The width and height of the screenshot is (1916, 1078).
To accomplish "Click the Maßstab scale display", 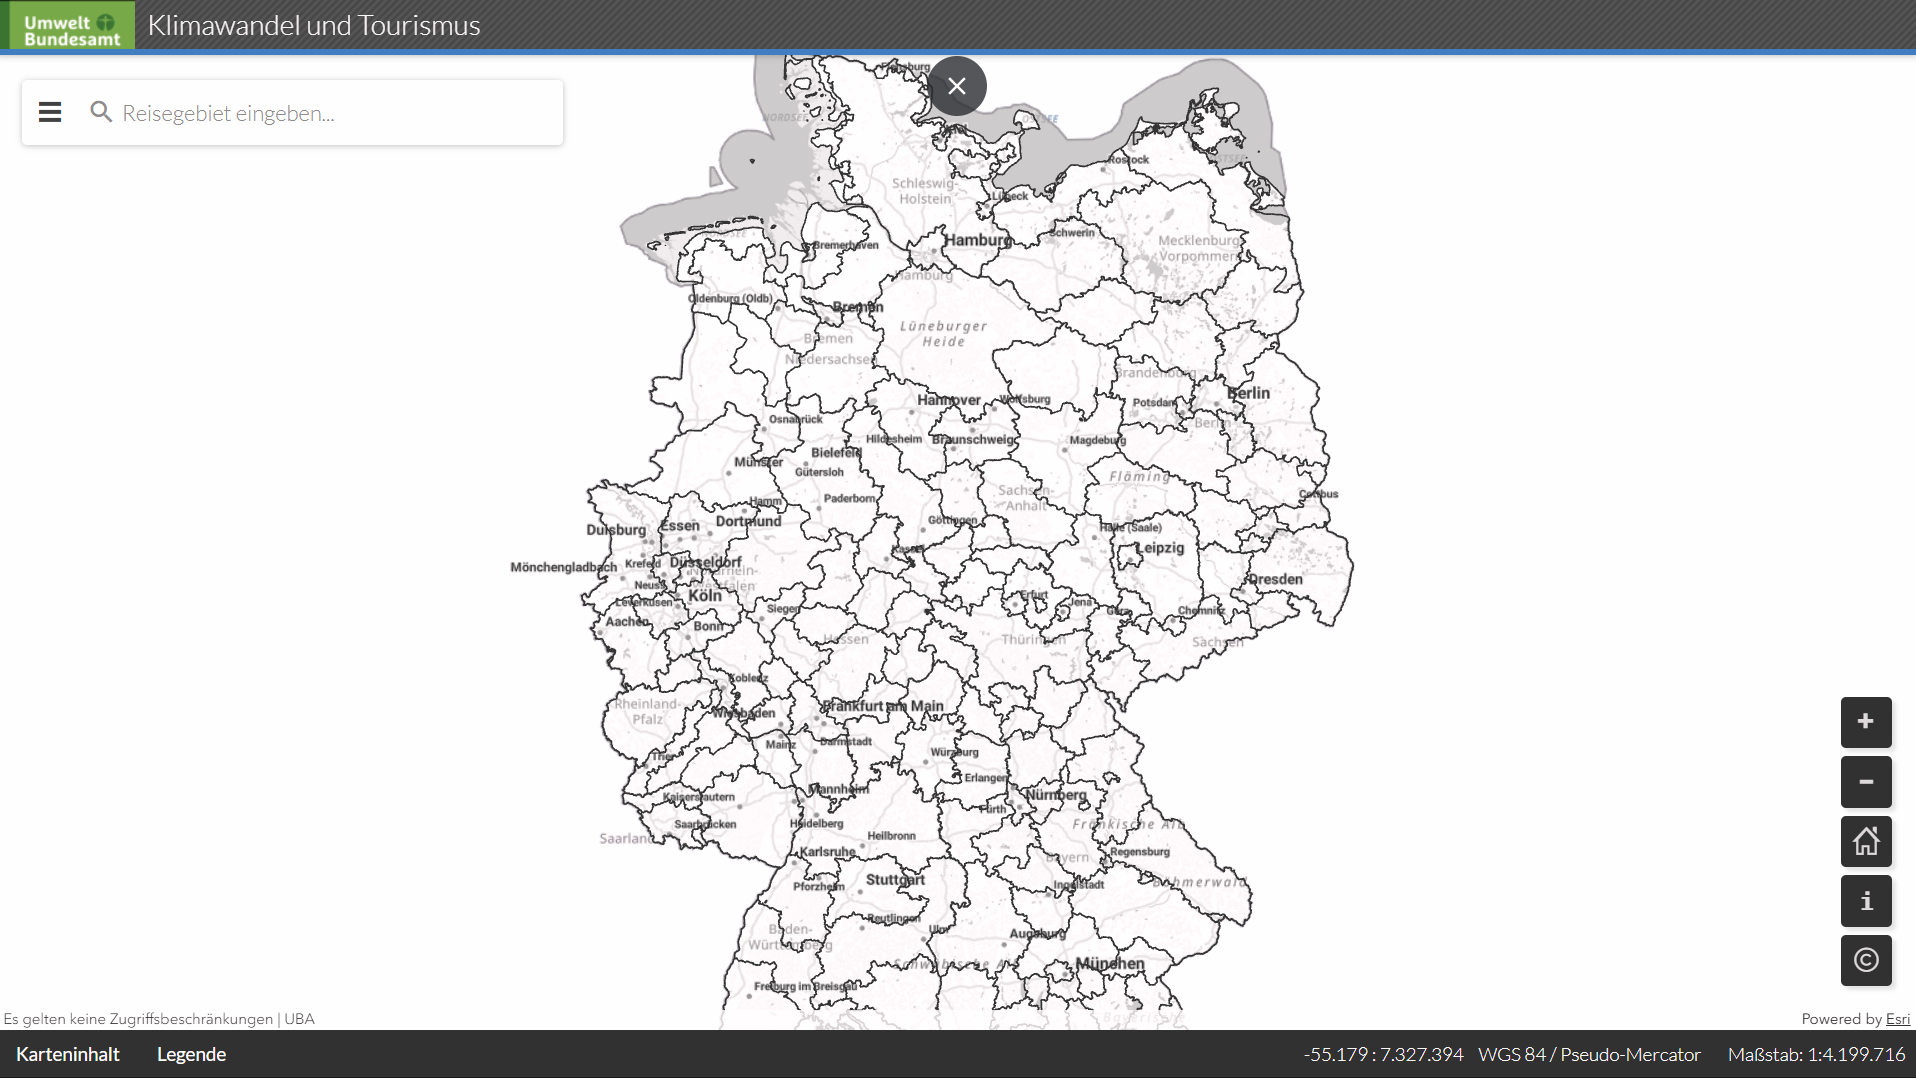I will click(1816, 1054).
